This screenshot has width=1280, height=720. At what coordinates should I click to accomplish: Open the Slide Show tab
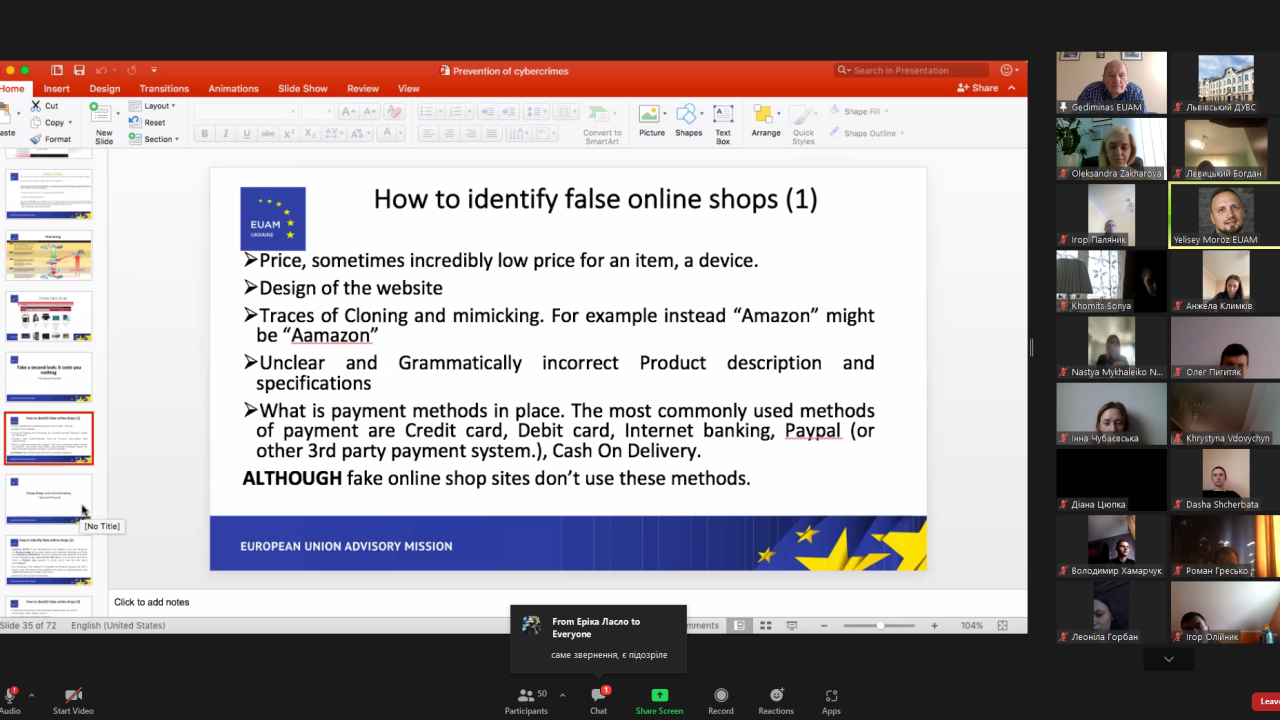coord(303,88)
